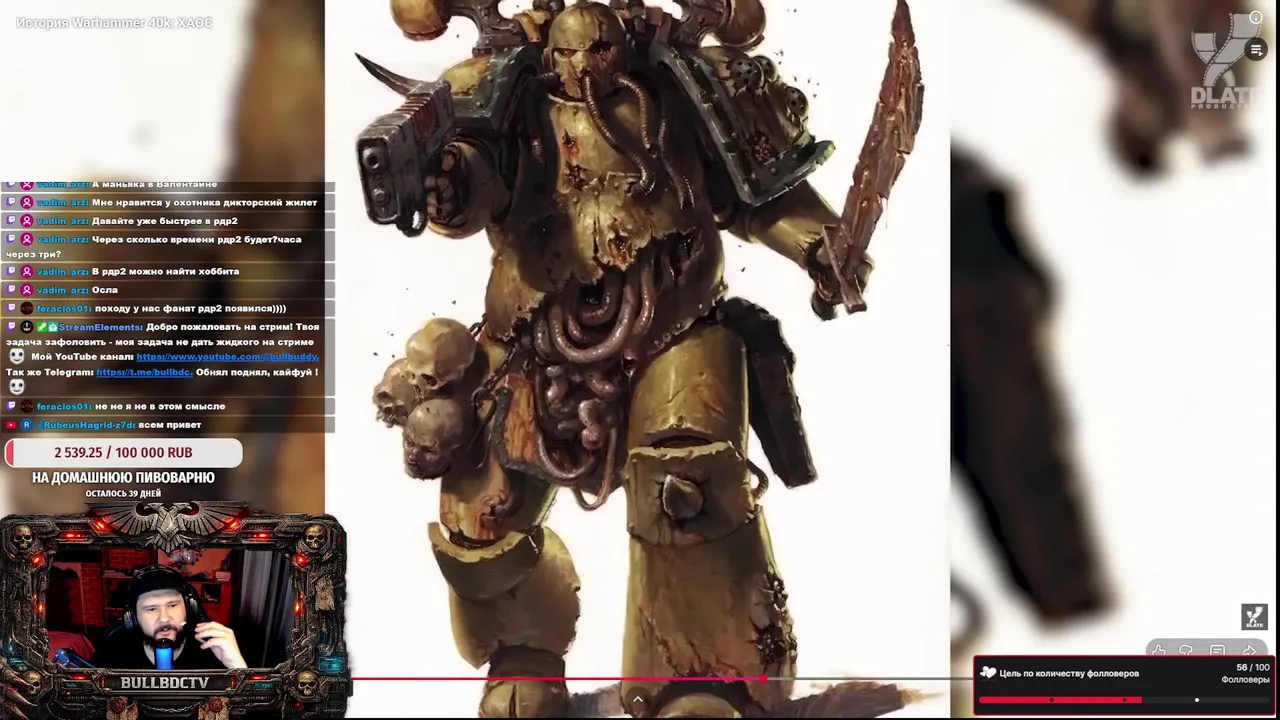Open the playlist queue icon
The width and height of the screenshot is (1280, 720).
coord(1256,49)
